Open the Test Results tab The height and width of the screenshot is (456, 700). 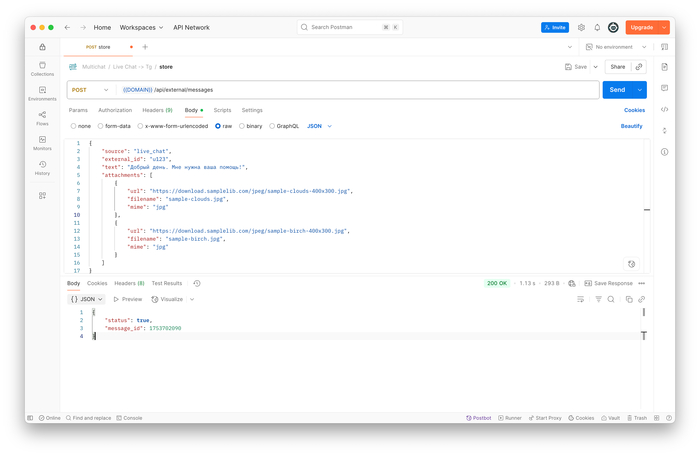click(x=166, y=283)
